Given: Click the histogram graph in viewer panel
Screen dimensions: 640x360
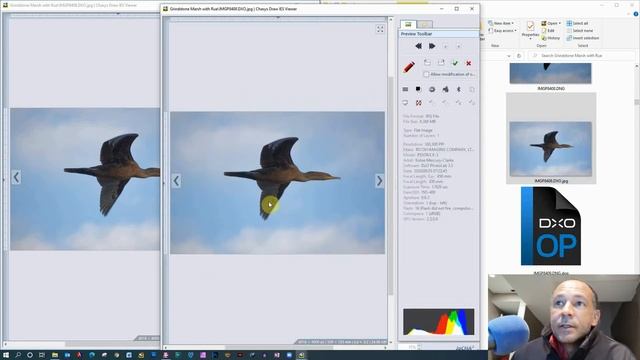Looking at the screenshot, I should (439, 322).
